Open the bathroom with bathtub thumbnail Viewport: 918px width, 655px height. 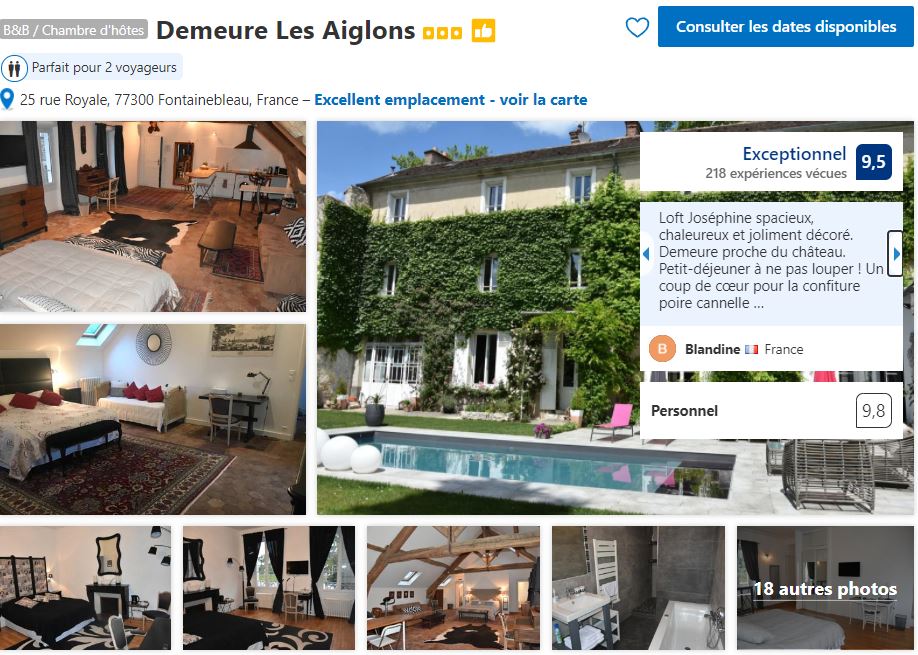coord(638,588)
